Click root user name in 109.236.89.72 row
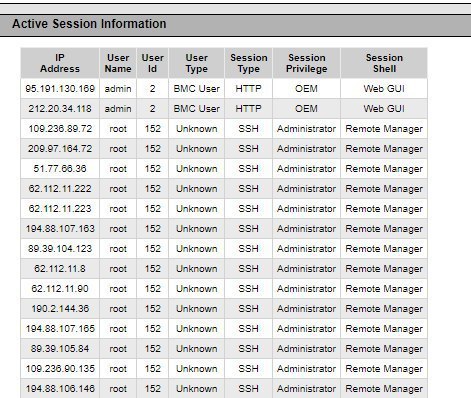Viewport: 471px width, 398px height. click(118, 129)
